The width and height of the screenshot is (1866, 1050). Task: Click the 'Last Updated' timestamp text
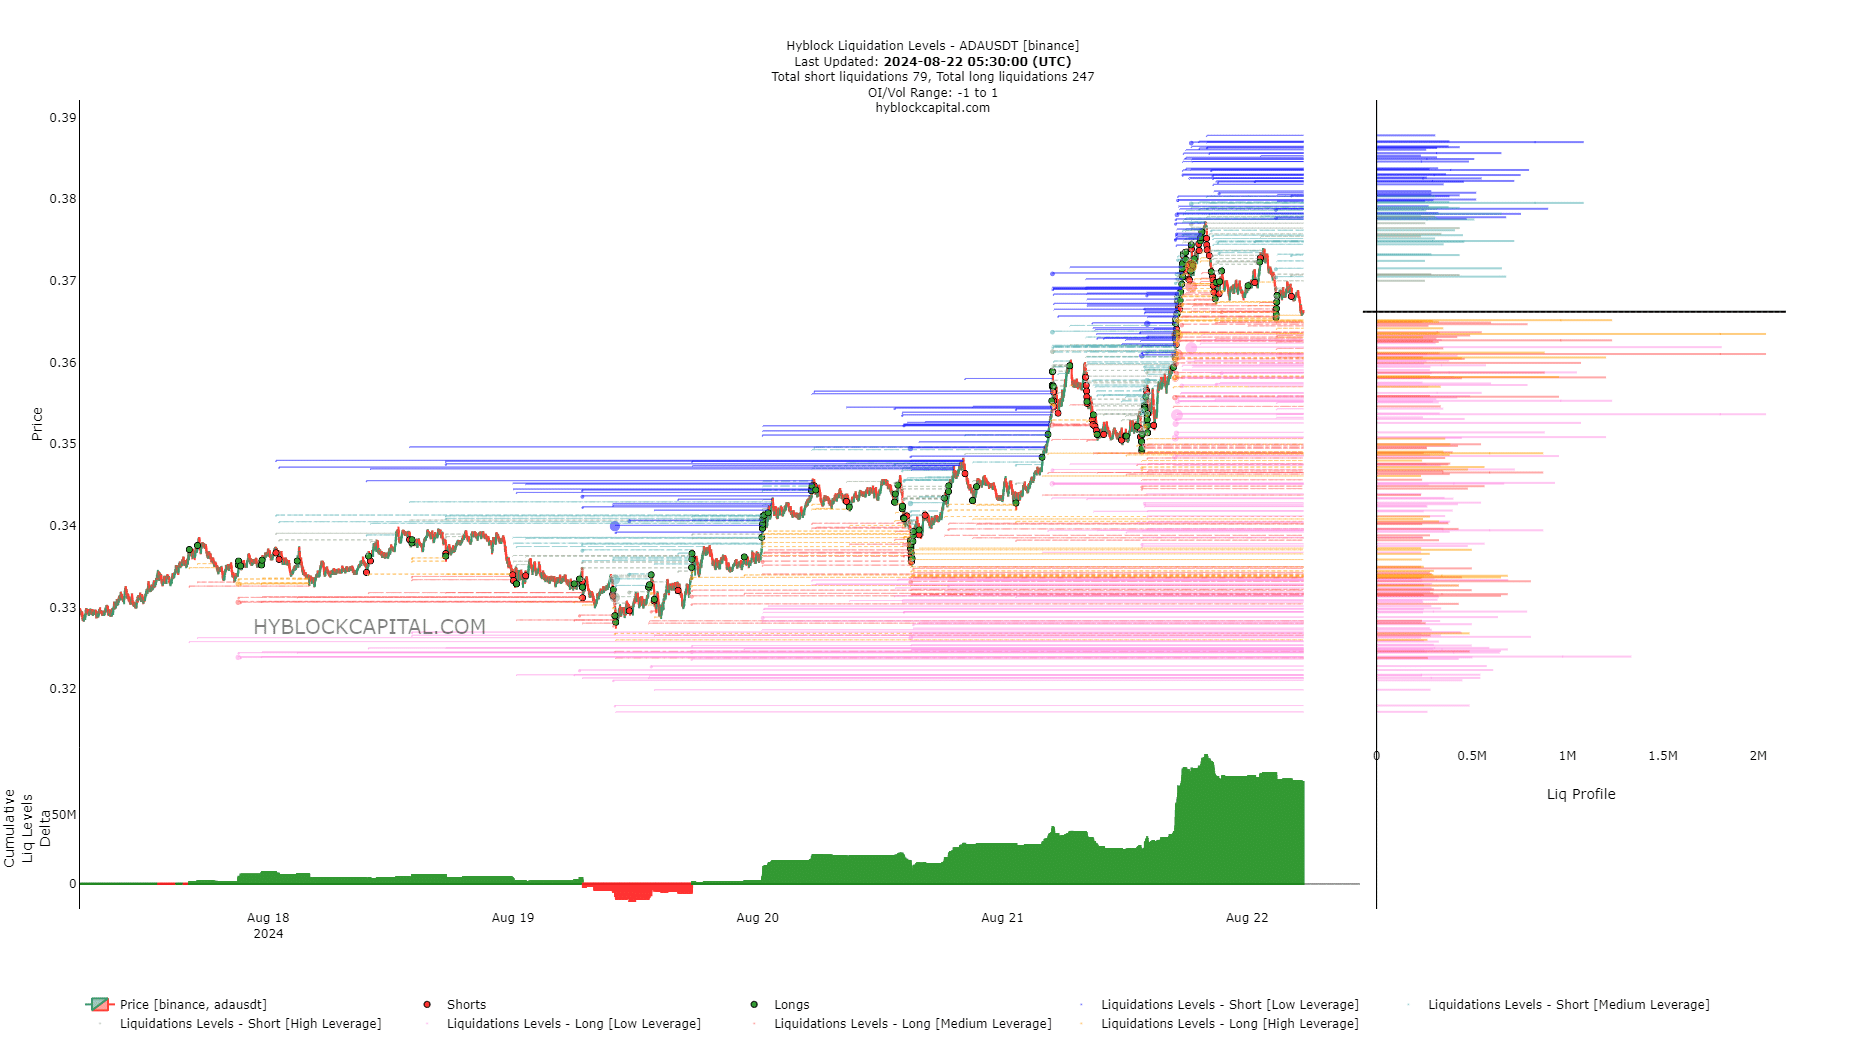coord(932,62)
